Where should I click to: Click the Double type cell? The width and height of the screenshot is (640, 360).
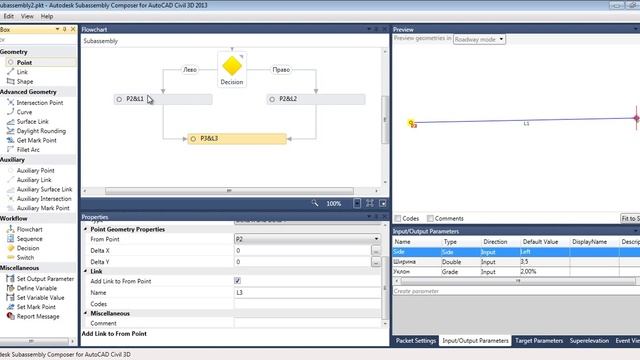click(x=460, y=262)
